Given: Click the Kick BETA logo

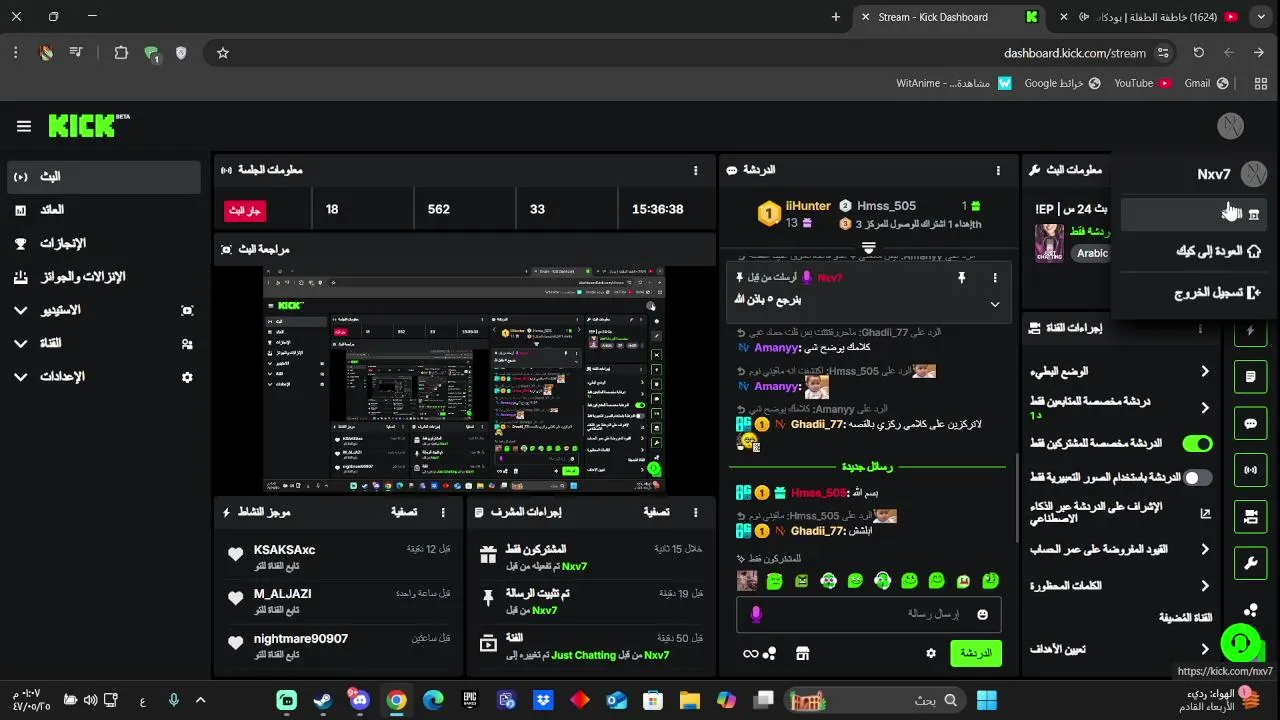Looking at the screenshot, I should (89, 125).
